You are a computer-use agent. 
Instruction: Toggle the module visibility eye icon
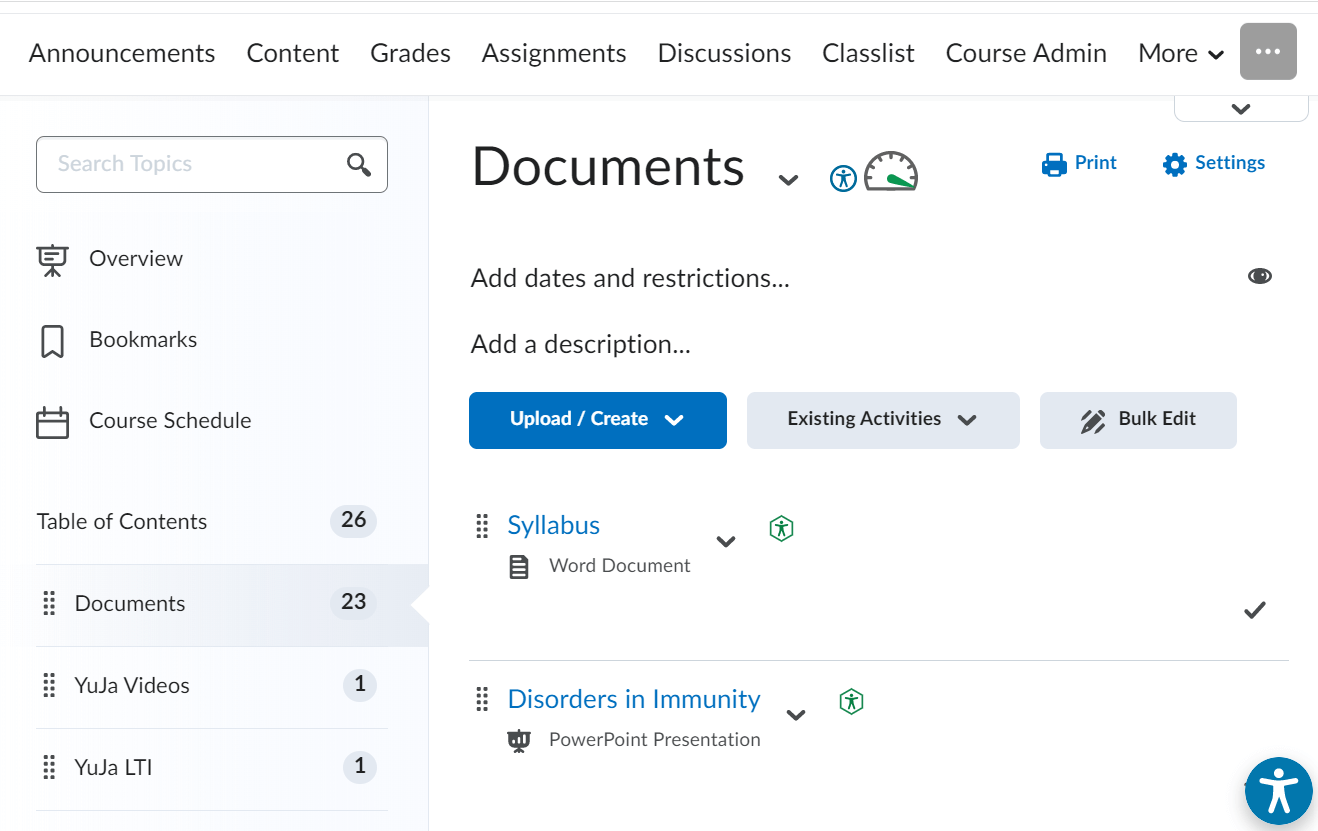coord(1260,276)
